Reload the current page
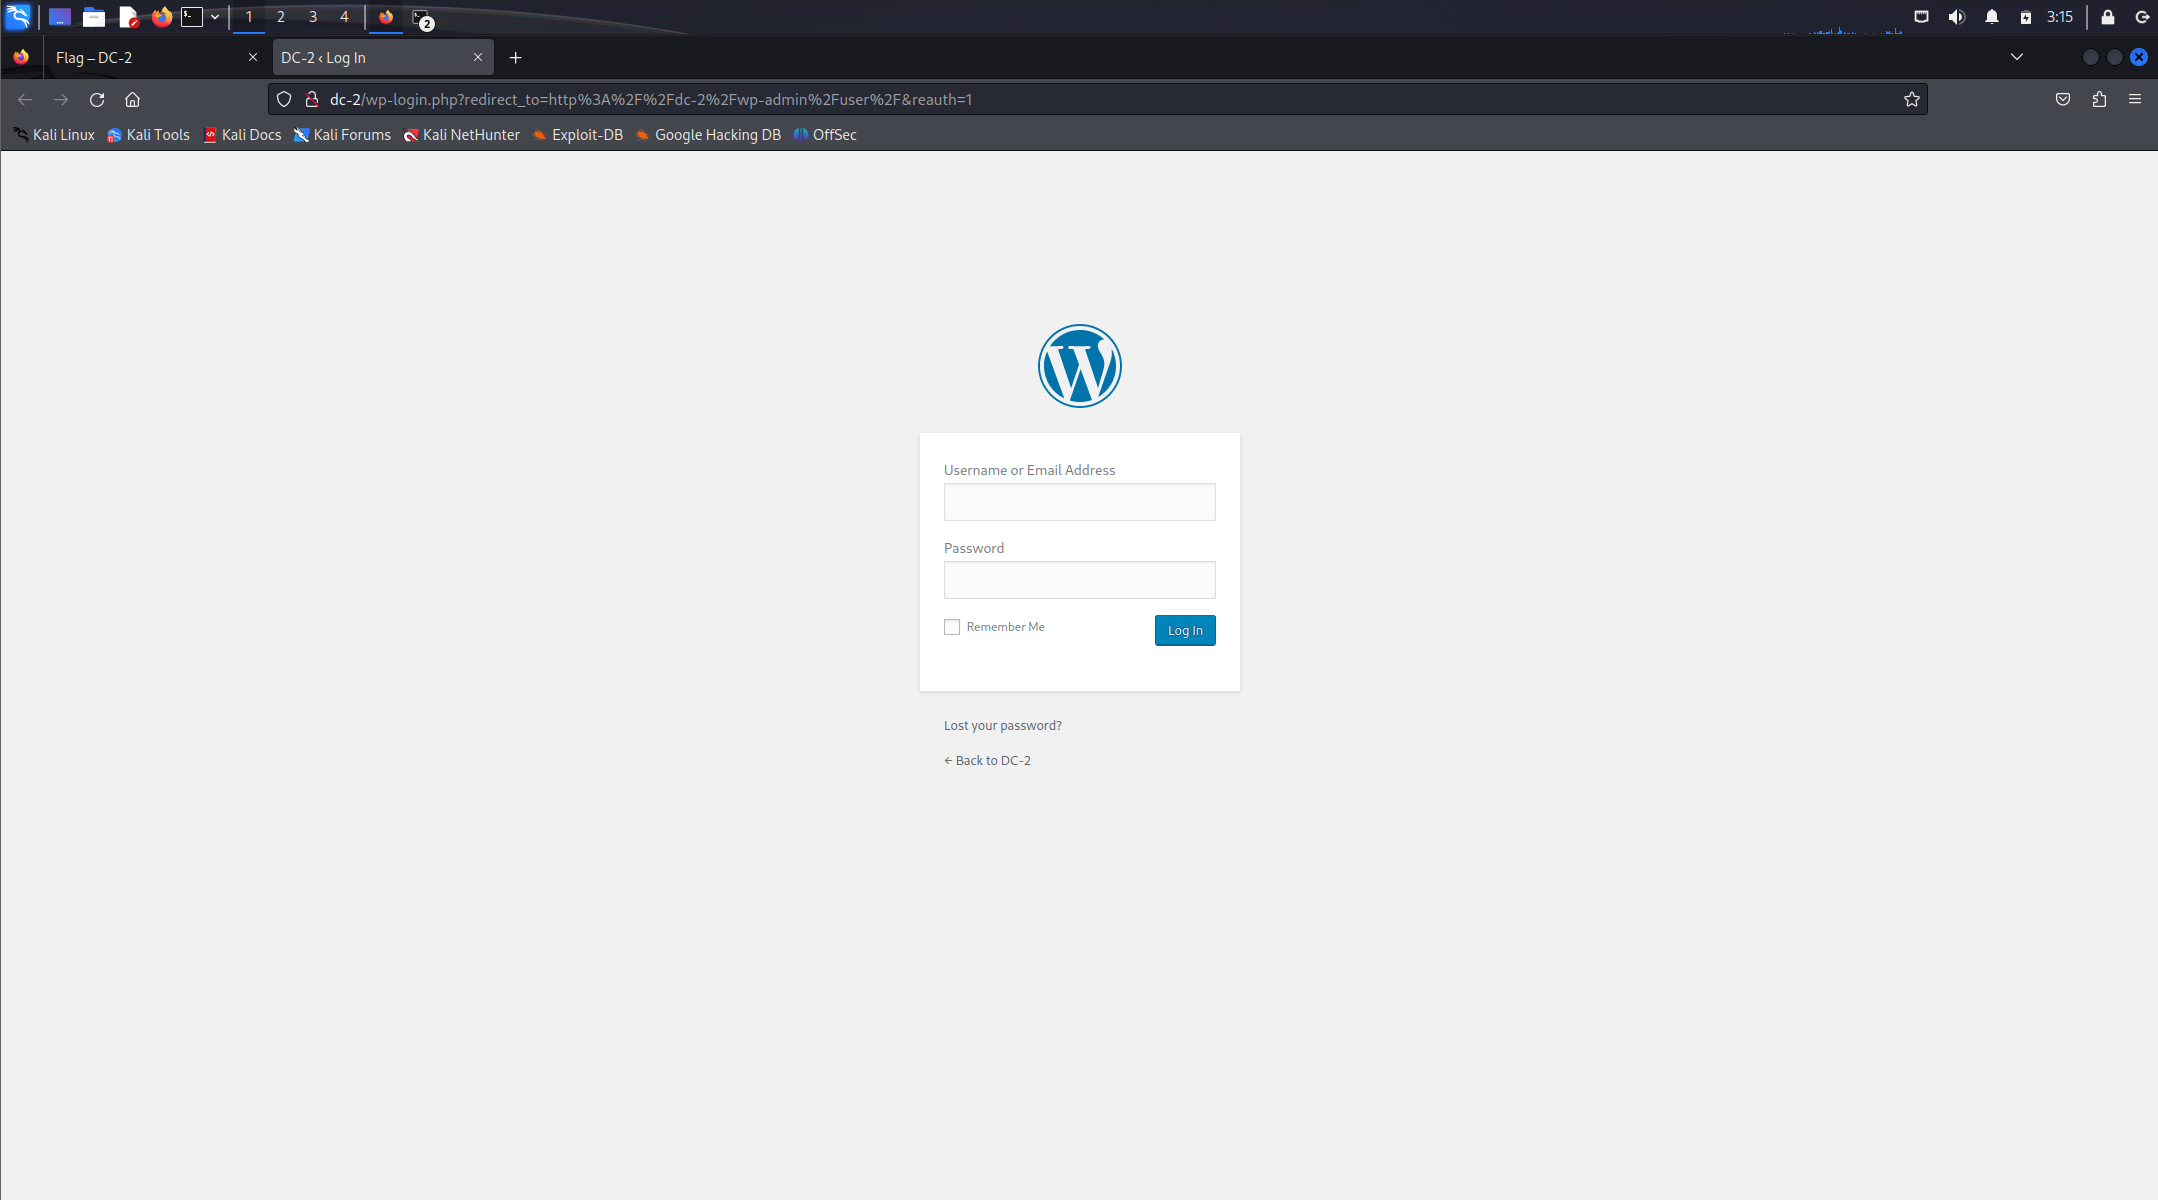The image size is (2158, 1200). [97, 99]
